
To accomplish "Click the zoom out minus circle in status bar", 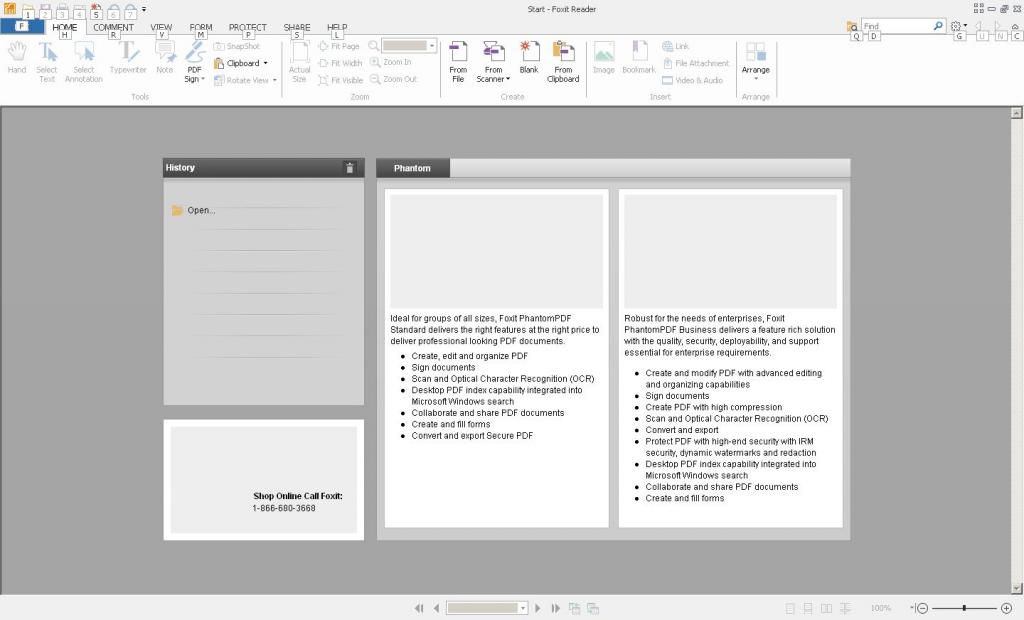I will point(921,608).
